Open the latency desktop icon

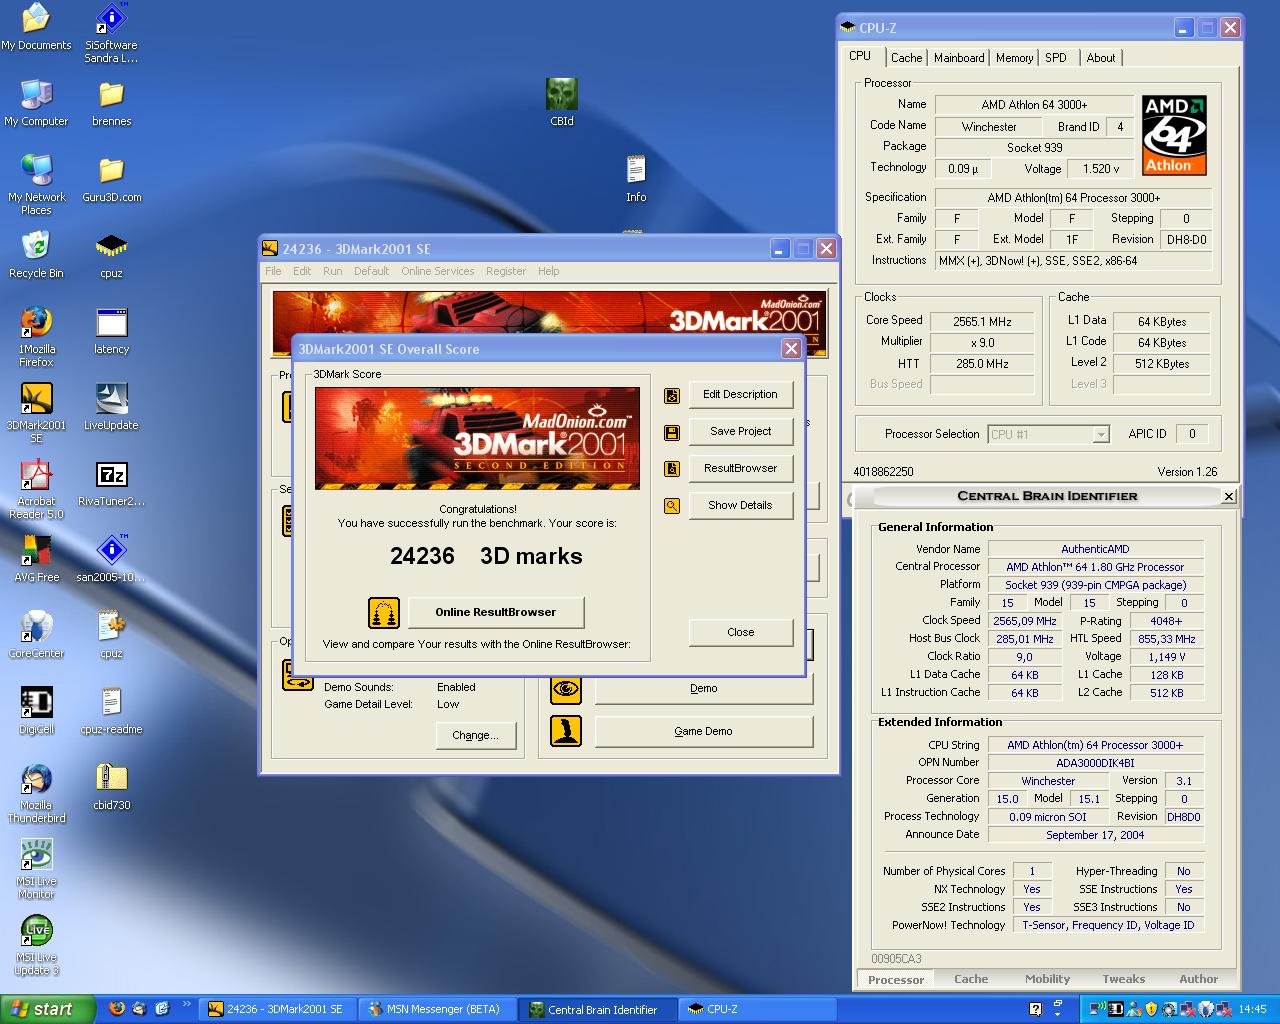point(111,331)
